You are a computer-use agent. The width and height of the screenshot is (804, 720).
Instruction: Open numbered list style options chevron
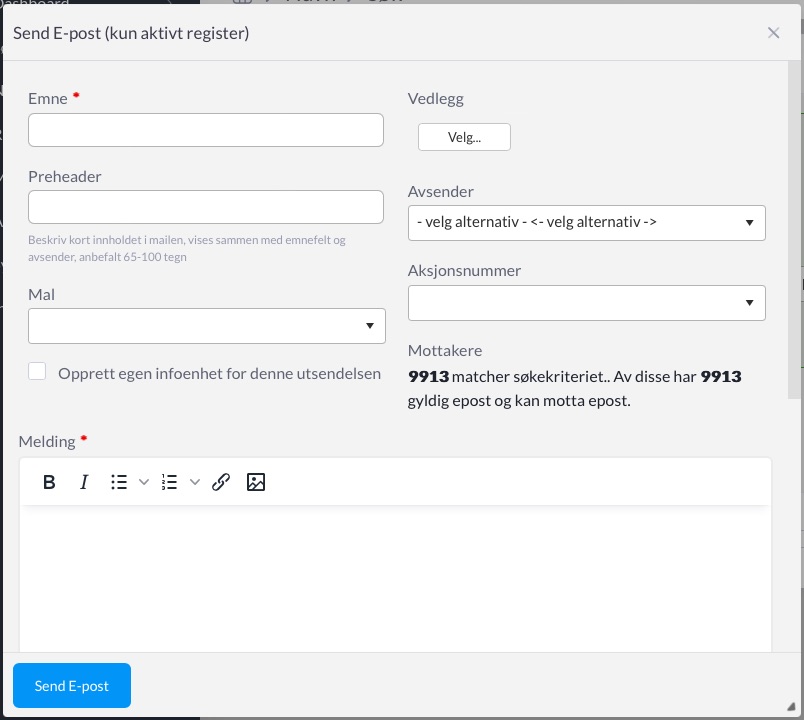(x=194, y=482)
